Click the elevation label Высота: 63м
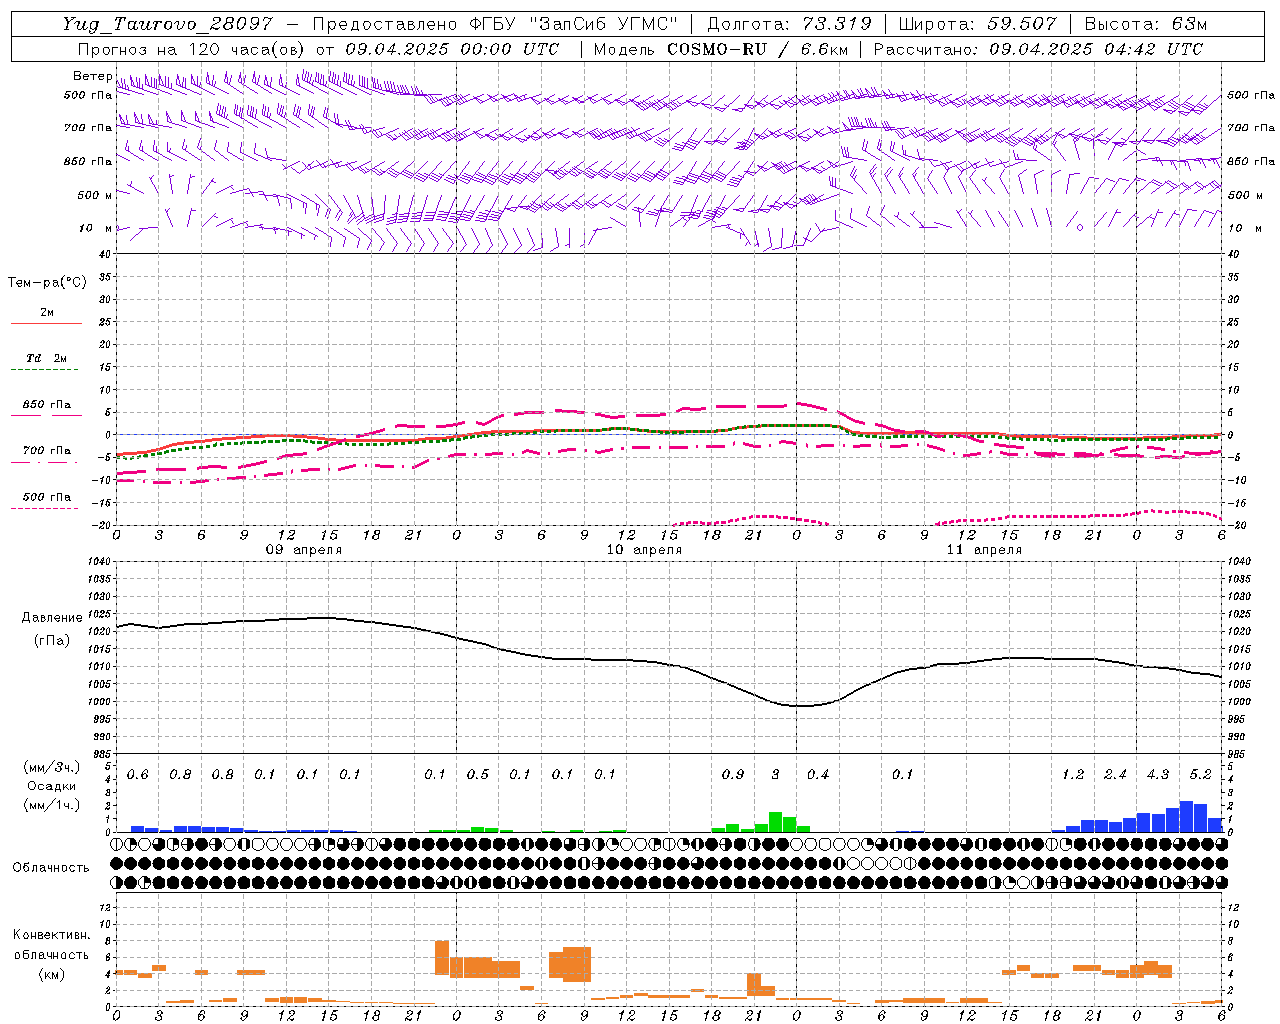This screenshot has height=1024, width=1280. click(x=1146, y=24)
